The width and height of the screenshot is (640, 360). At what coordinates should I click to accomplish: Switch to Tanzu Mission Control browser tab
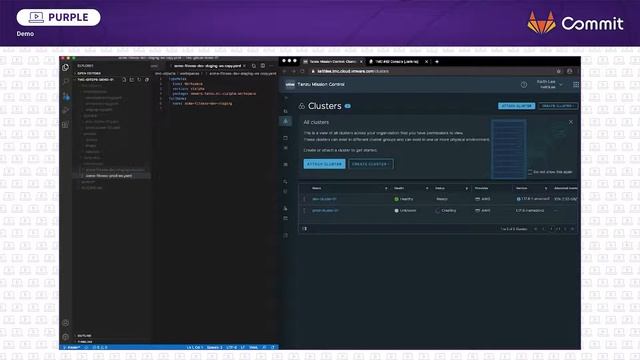pyautogui.click(x=333, y=62)
